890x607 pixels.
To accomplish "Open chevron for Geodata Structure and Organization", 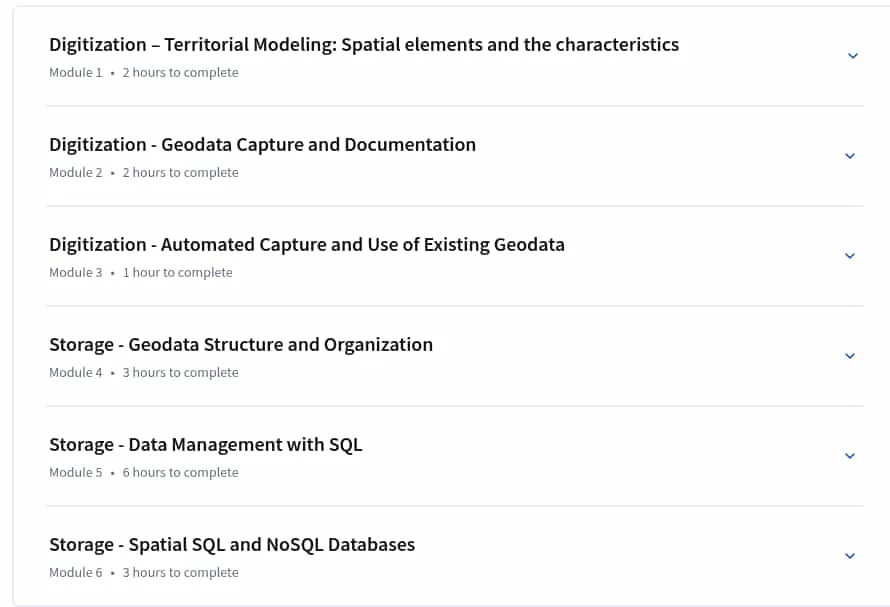I will pos(850,355).
